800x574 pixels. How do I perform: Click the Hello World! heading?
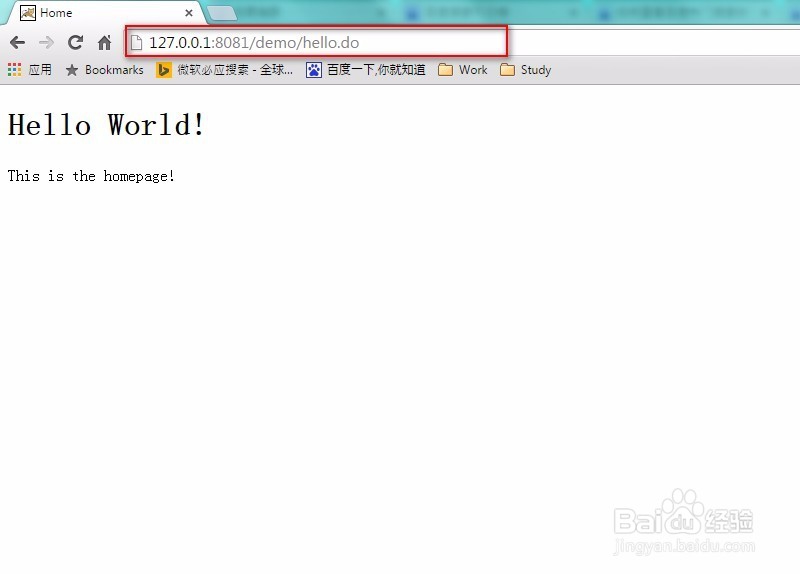click(106, 125)
